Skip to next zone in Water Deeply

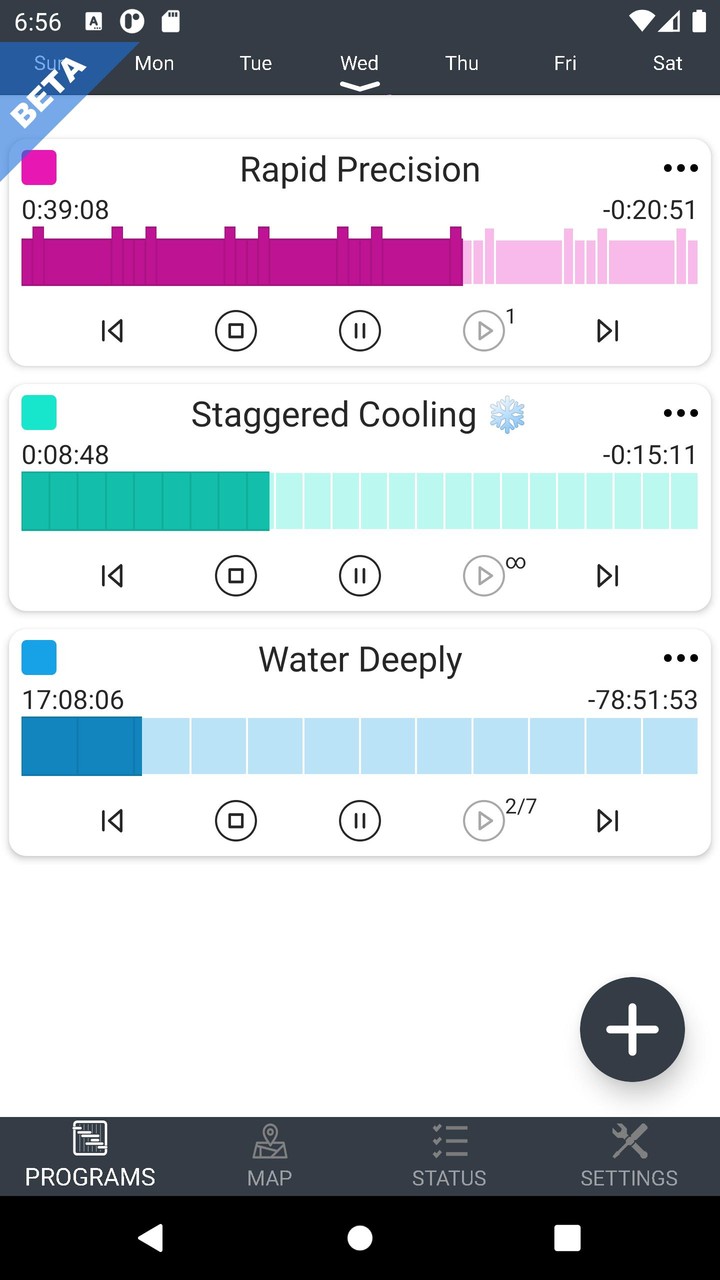607,820
